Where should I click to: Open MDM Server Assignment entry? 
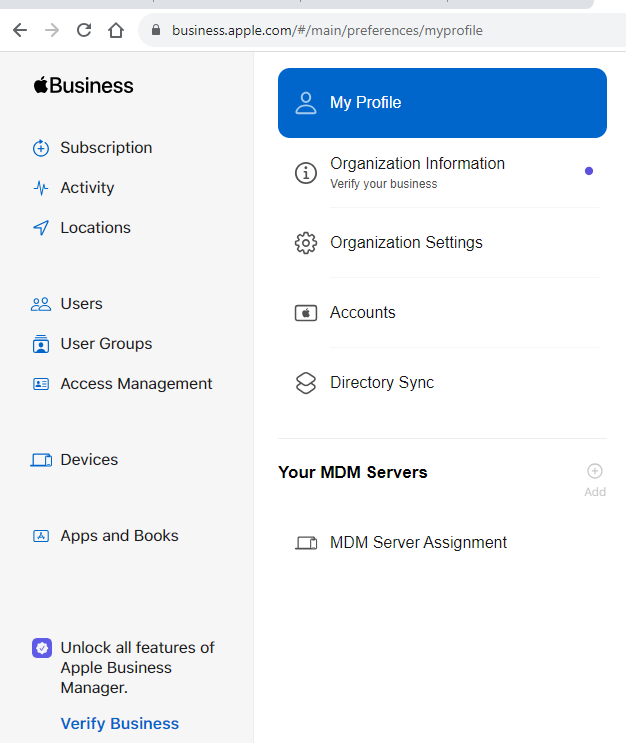click(442, 542)
